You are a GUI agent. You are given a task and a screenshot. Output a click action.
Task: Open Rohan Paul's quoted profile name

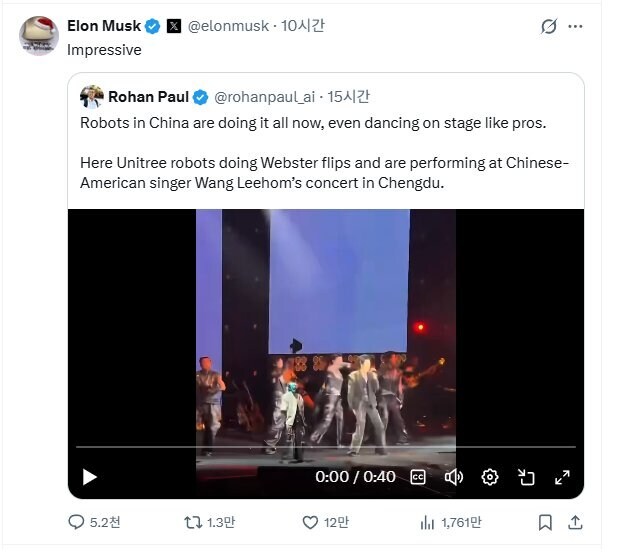(148, 97)
